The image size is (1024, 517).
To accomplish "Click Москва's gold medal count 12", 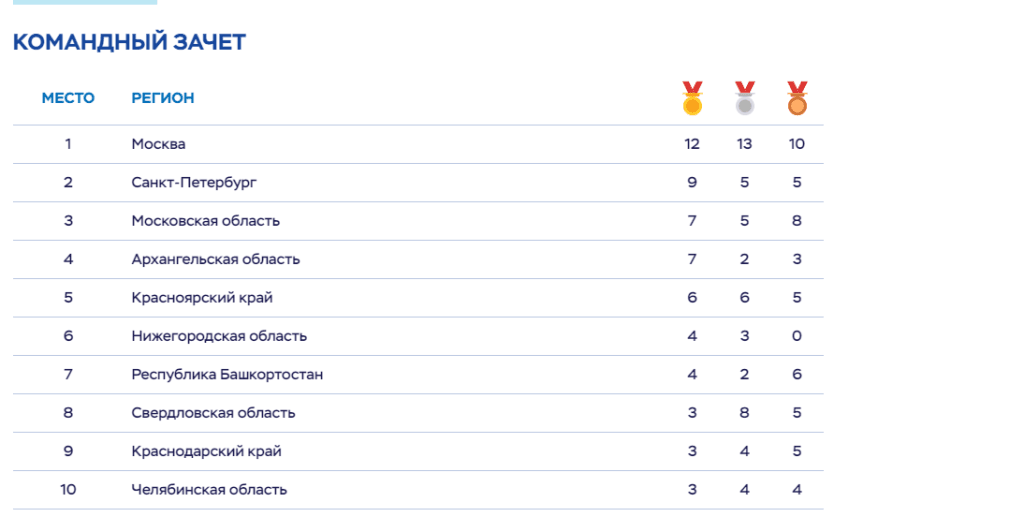I will point(692,144).
